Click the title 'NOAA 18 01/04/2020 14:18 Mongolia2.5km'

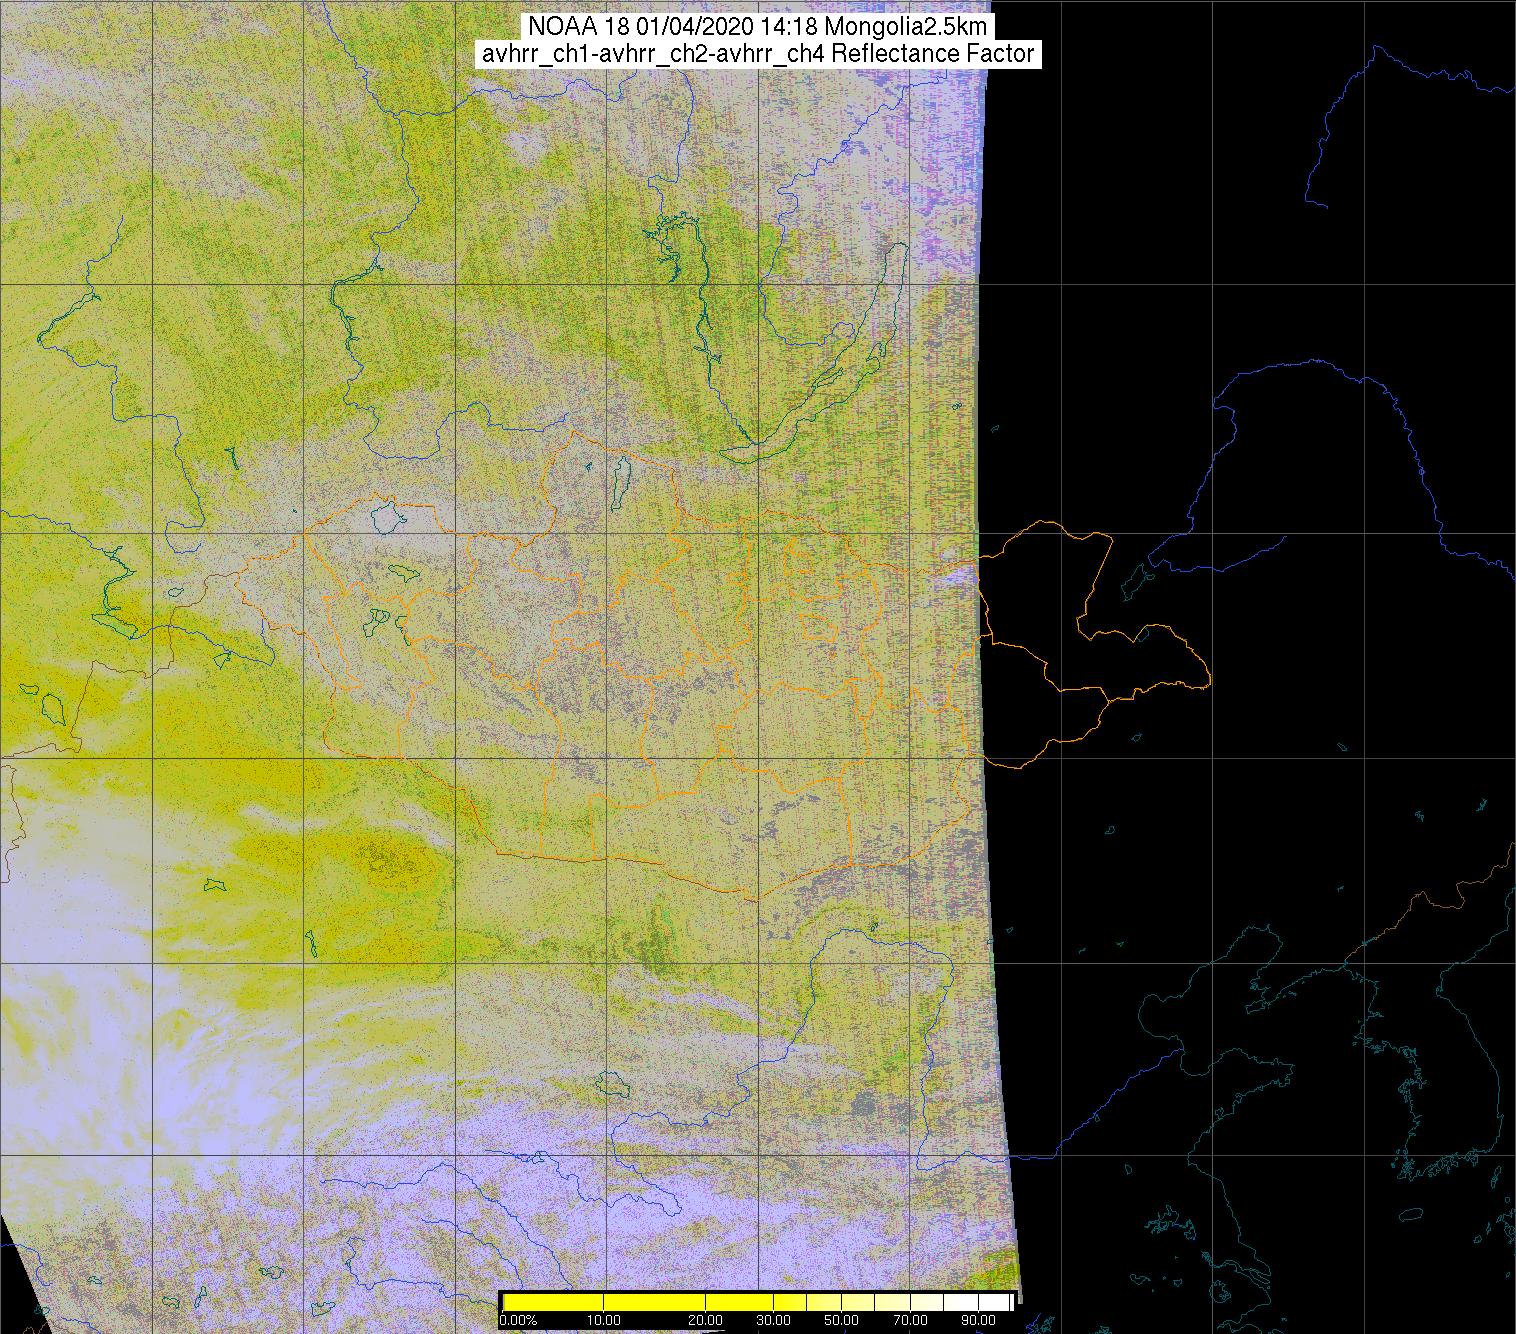[758, 26]
